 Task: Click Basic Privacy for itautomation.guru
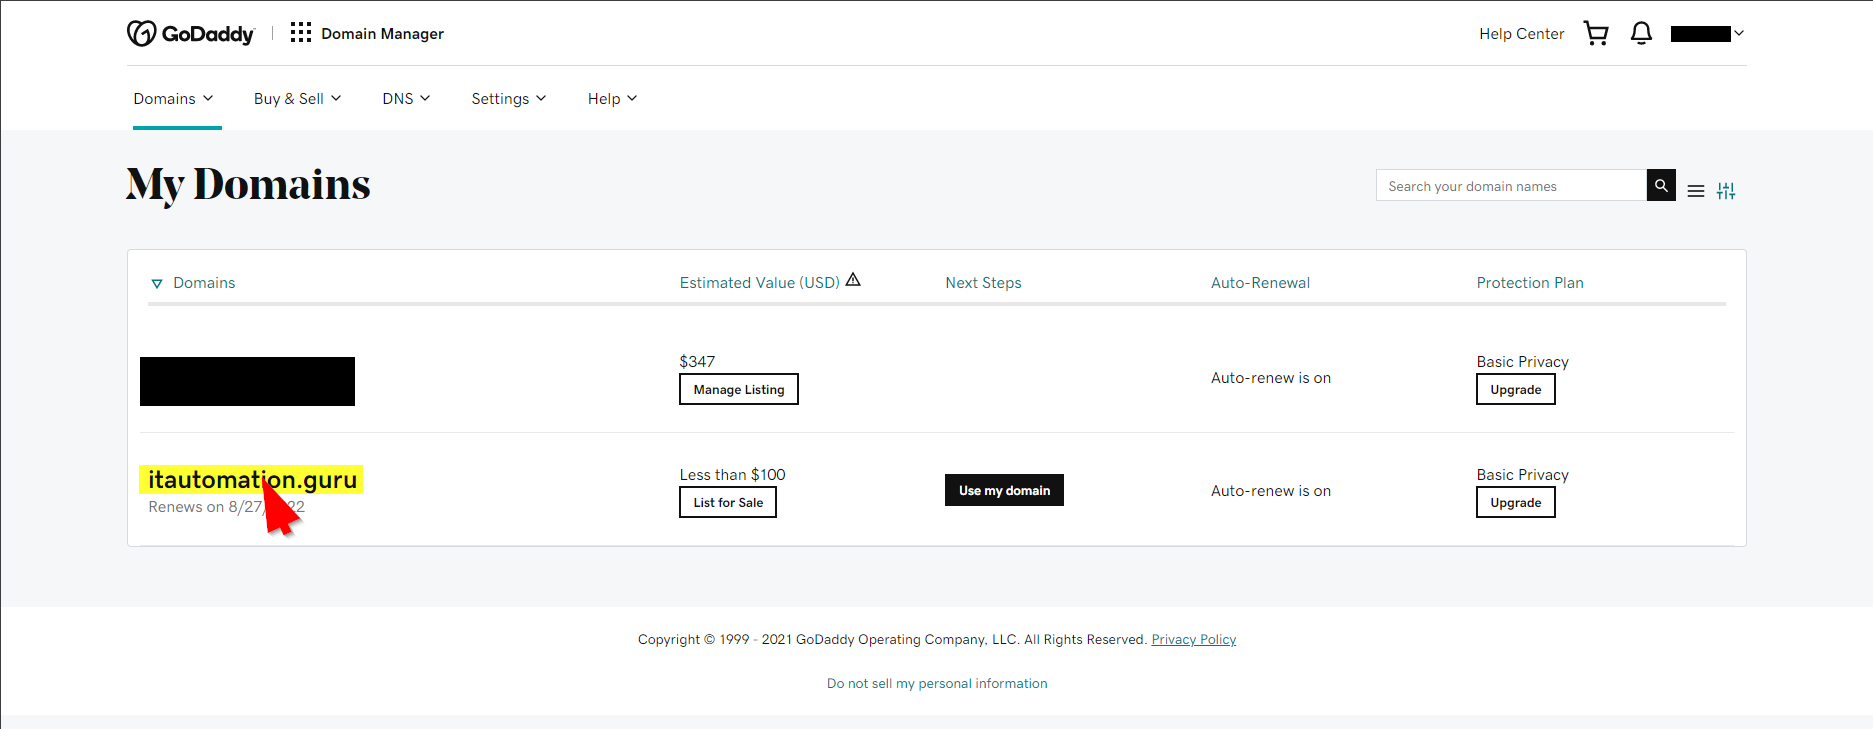point(1522,474)
